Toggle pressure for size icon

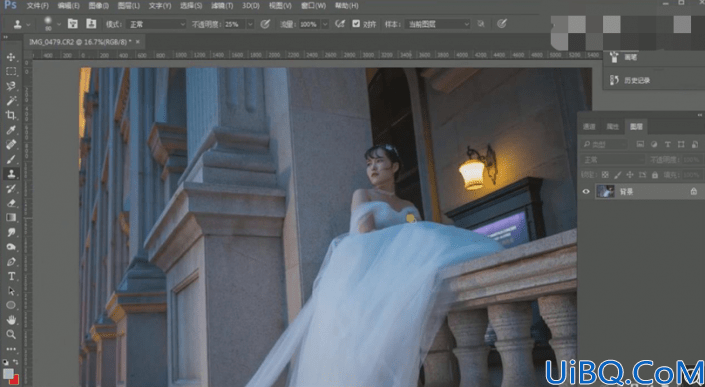pyautogui.click(x=502, y=24)
